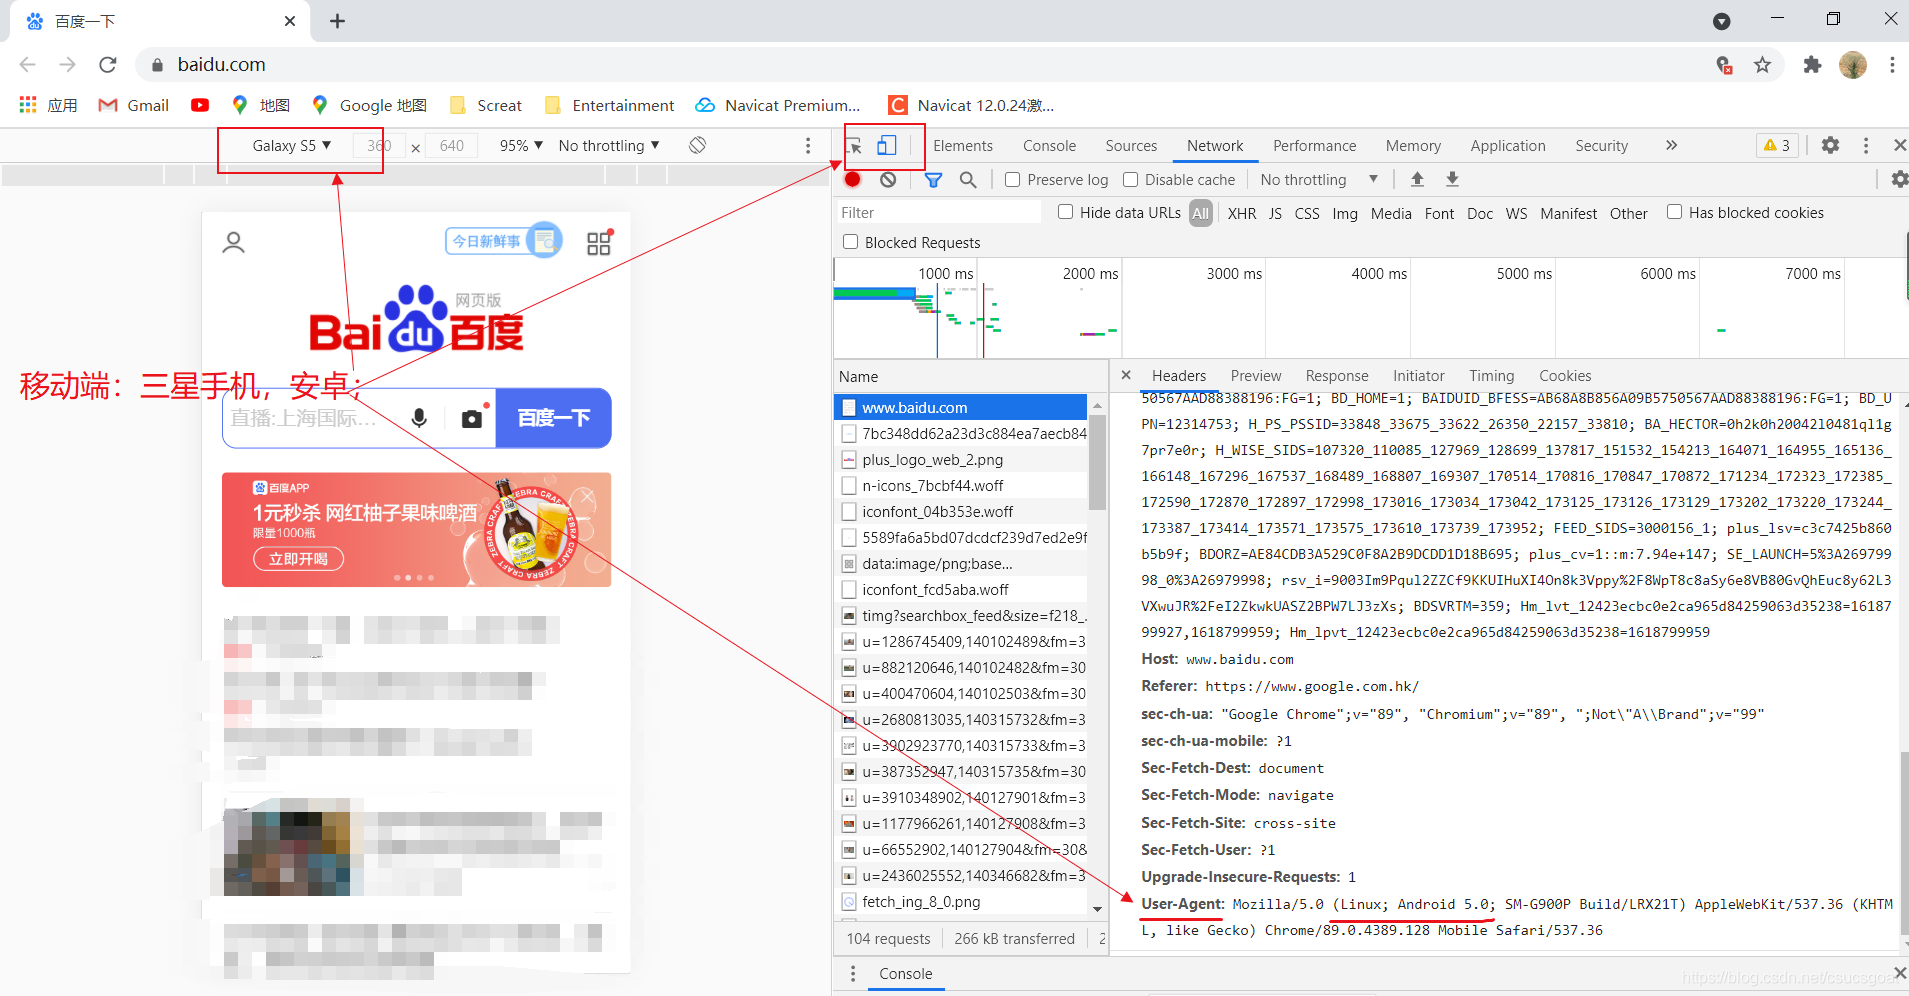
Task: Open Chrome main three-dot menu
Action: (x=1892, y=65)
